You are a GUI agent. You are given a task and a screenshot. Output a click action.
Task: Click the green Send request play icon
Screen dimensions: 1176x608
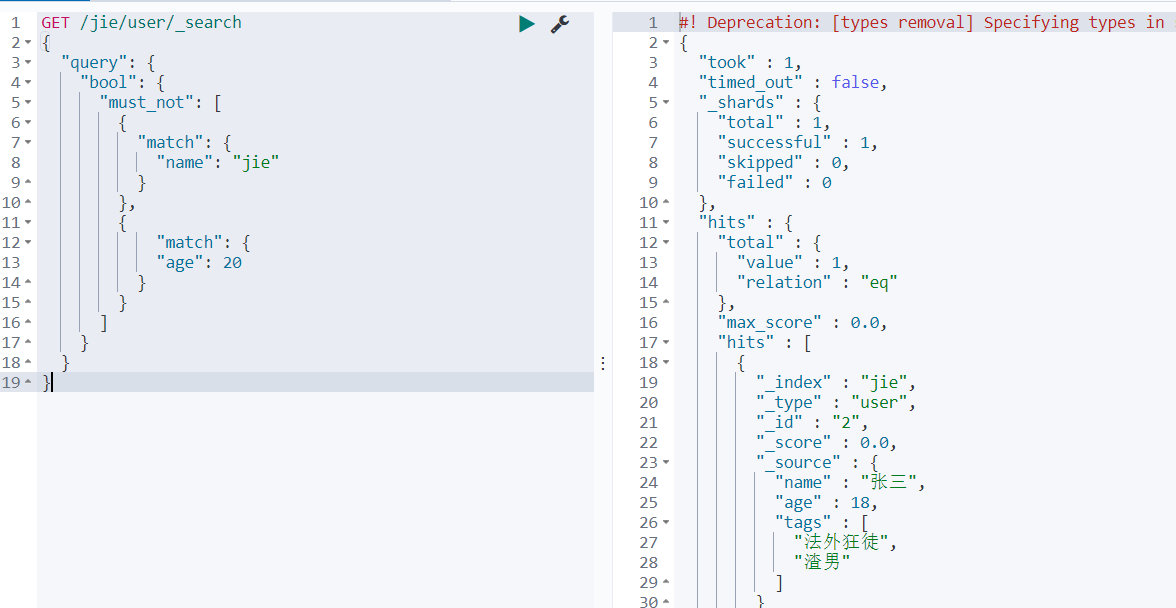(527, 24)
